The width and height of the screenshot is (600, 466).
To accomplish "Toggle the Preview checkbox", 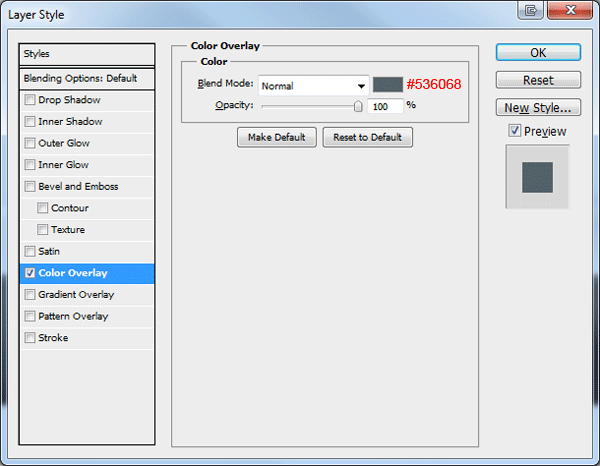I will click(515, 131).
